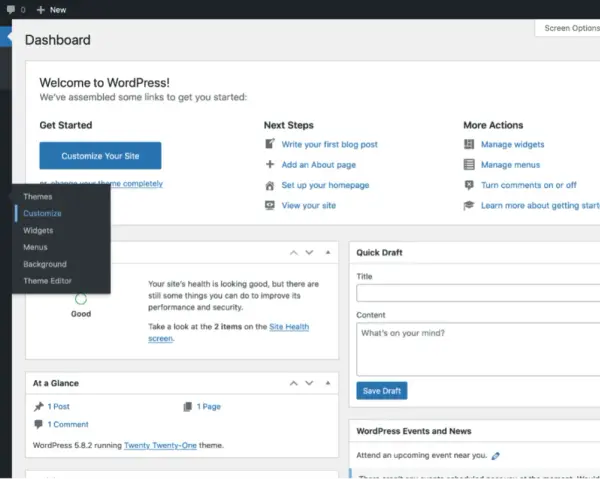The image size is (600, 480).
Task: Click the comment icon beside 1 Comment
Action: tap(38, 424)
